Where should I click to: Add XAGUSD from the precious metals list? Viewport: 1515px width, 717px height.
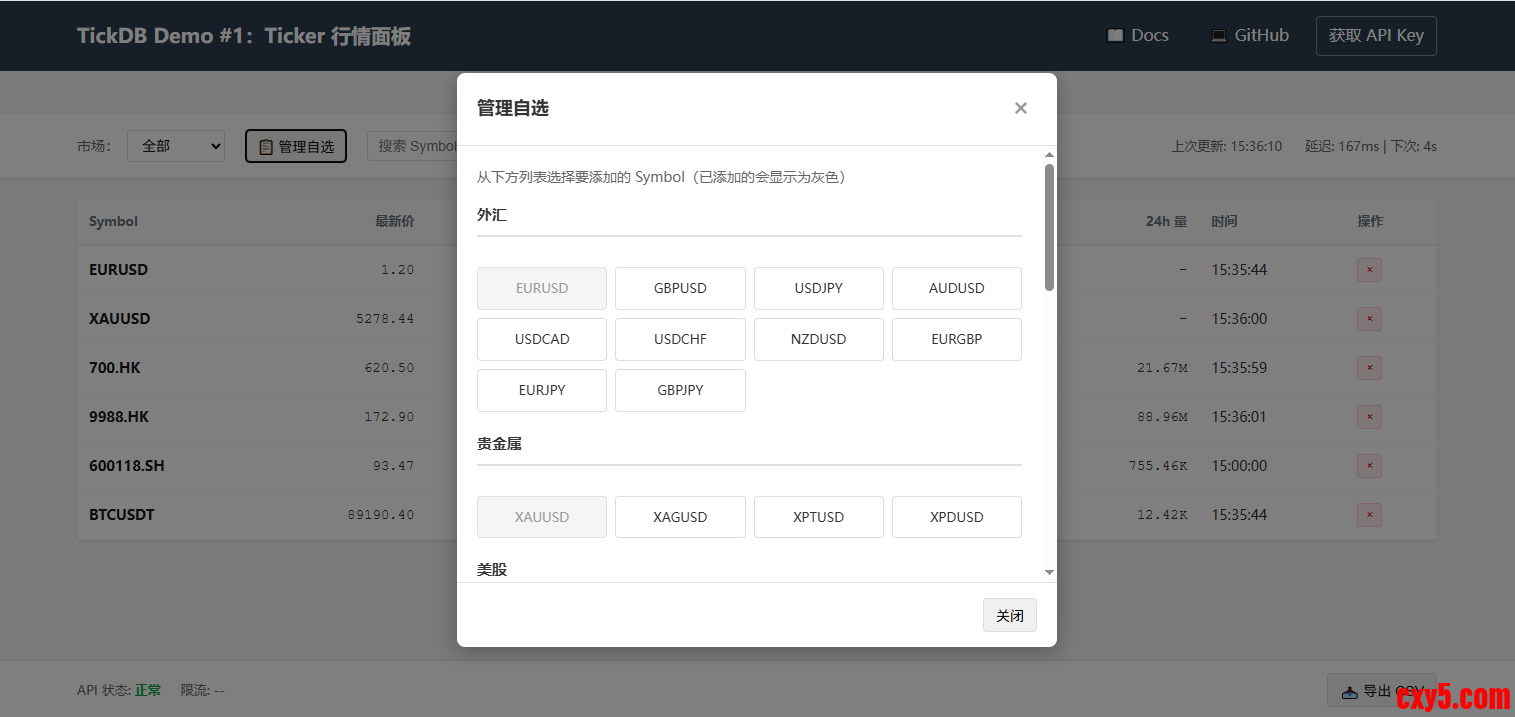coord(680,517)
